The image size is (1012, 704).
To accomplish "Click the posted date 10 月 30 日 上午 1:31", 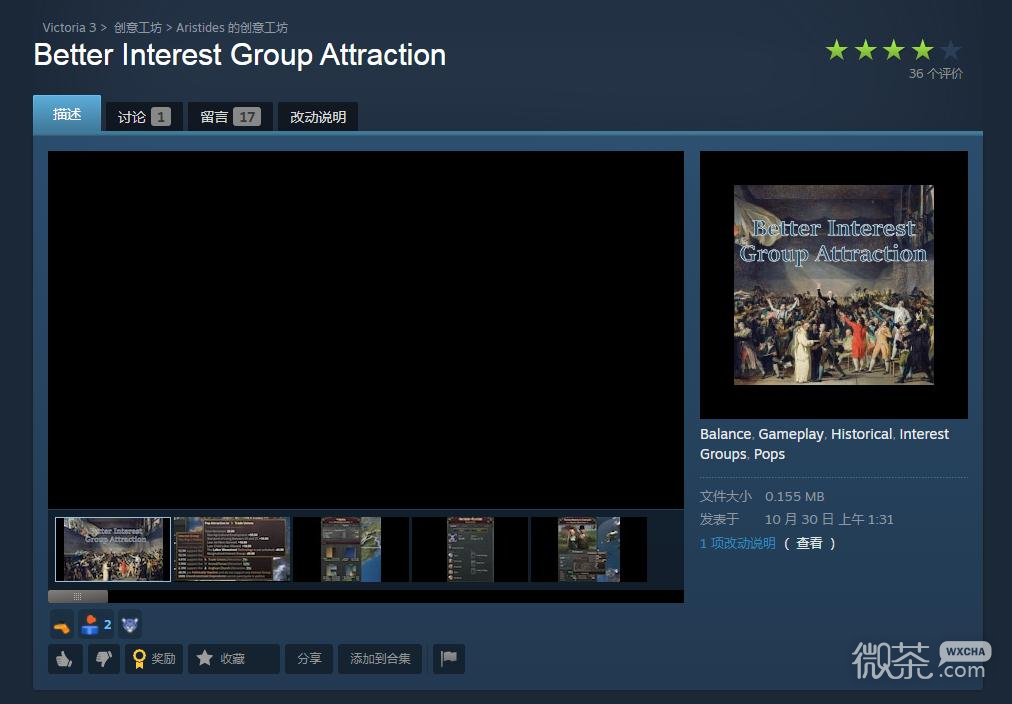I will 829,519.
